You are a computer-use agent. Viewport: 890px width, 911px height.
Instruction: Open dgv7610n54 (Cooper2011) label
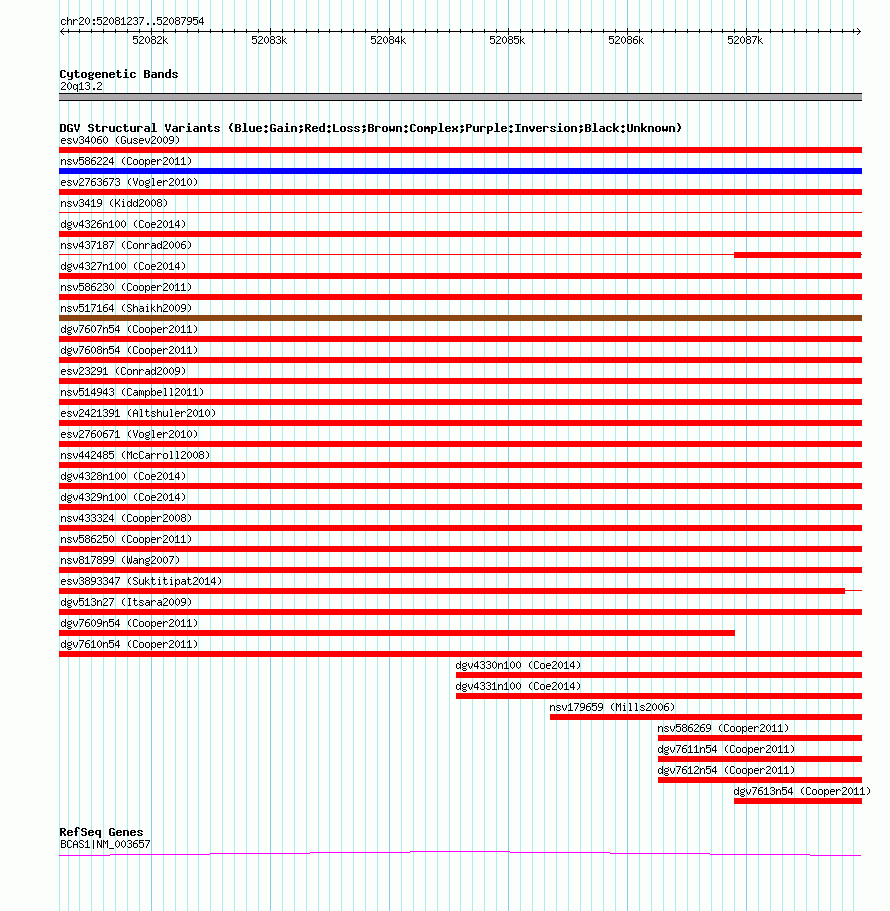click(129, 644)
